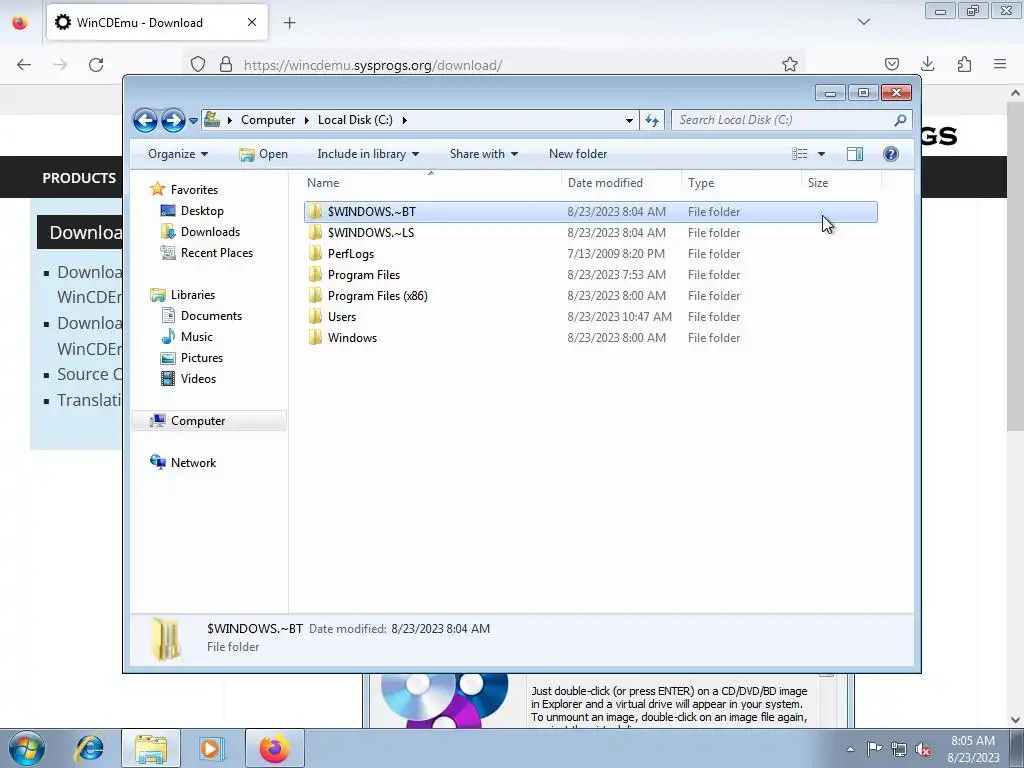
Task: Open Explorer Help icon
Action: (891, 154)
